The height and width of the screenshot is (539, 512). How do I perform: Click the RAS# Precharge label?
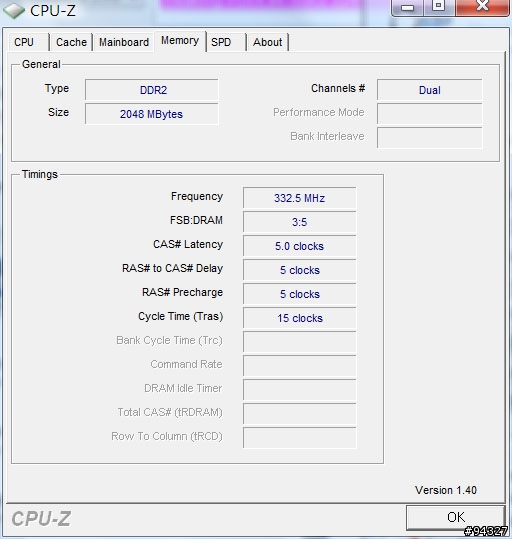point(182,292)
